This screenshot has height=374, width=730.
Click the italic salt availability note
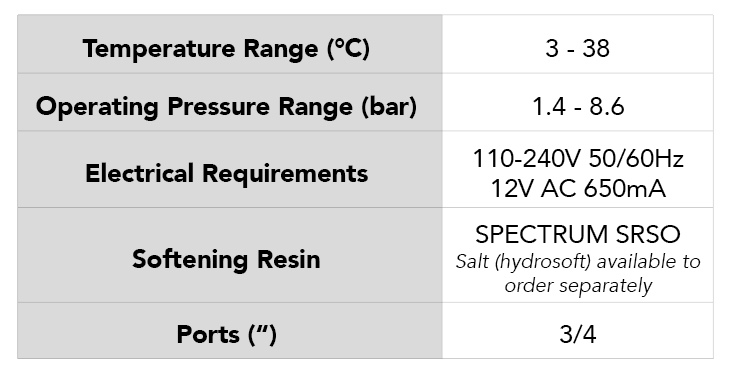[578, 273]
